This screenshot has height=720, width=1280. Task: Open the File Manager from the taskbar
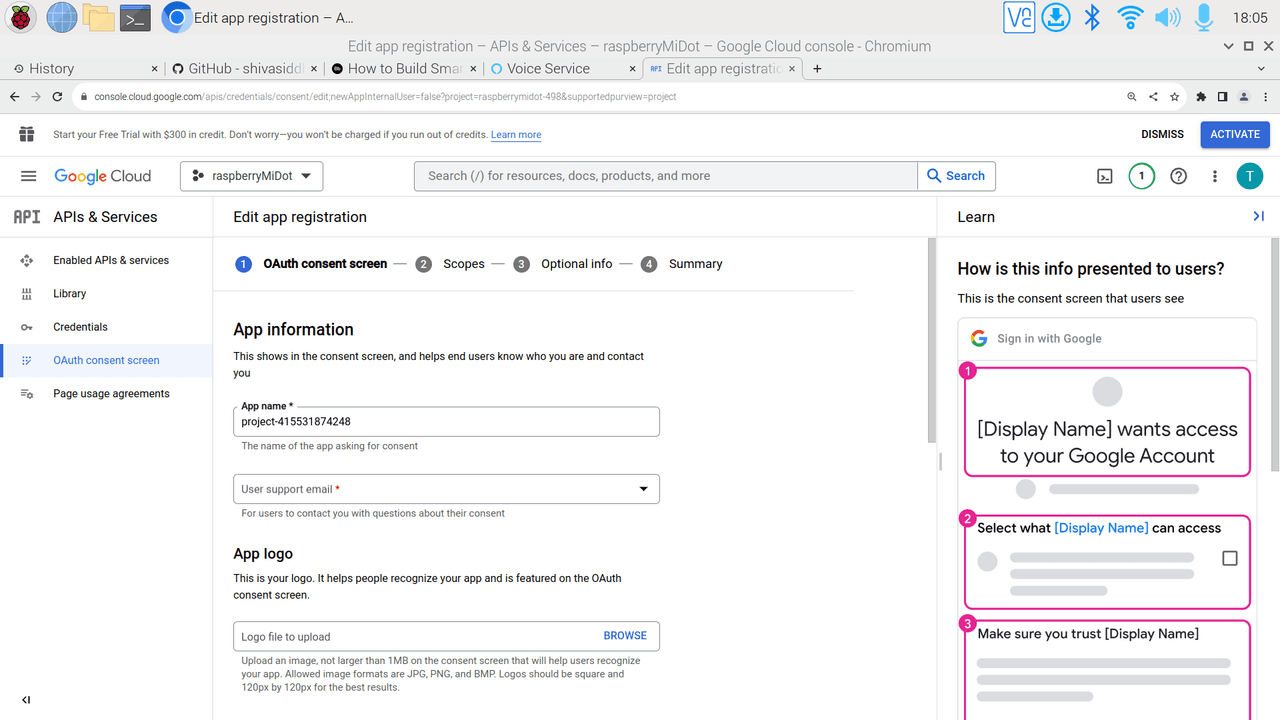click(x=98, y=17)
